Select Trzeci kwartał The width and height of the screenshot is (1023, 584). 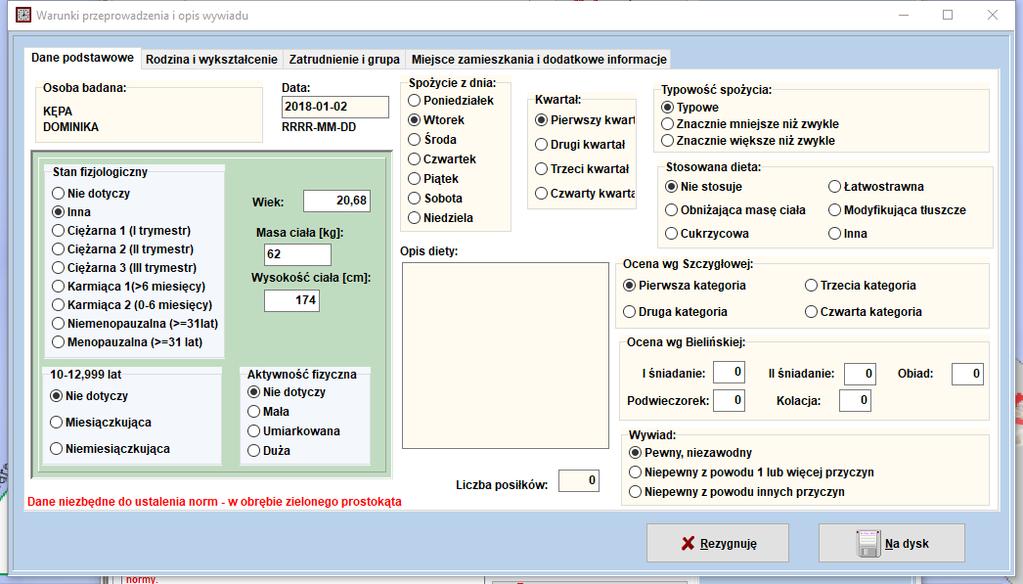tap(582, 169)
